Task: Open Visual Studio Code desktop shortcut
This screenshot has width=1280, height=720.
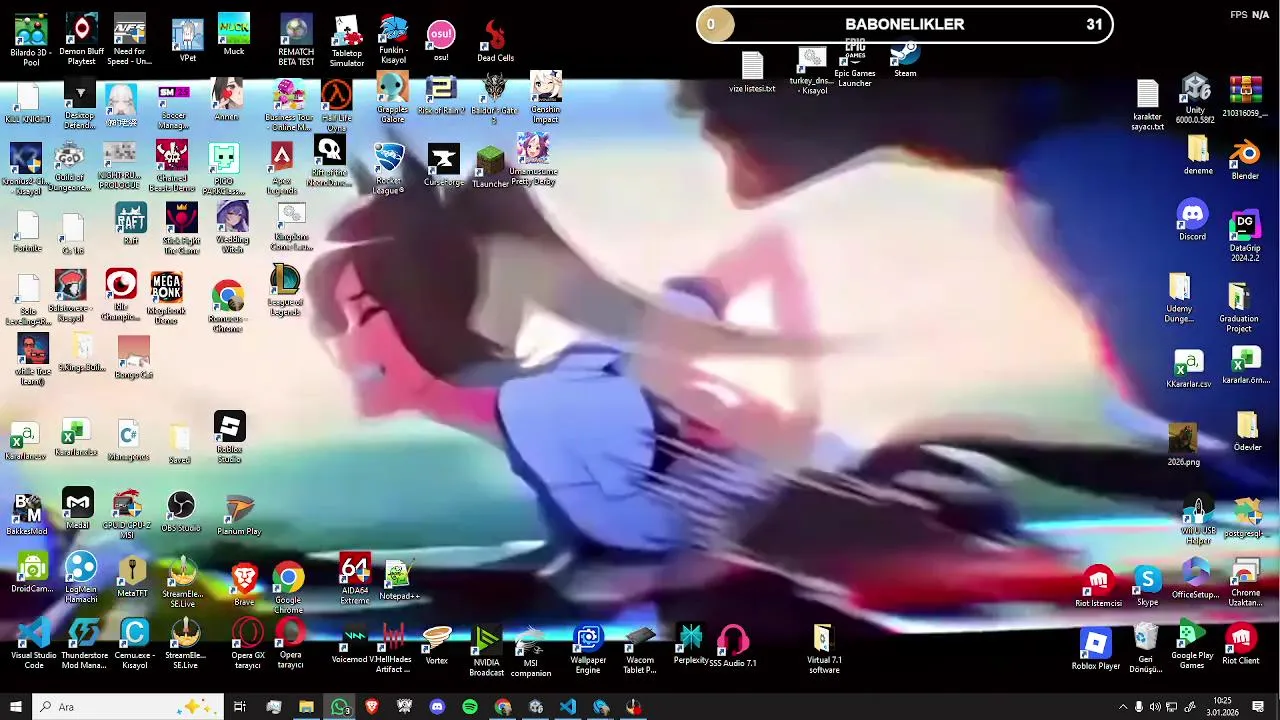Action: click(x=34, y=644)
